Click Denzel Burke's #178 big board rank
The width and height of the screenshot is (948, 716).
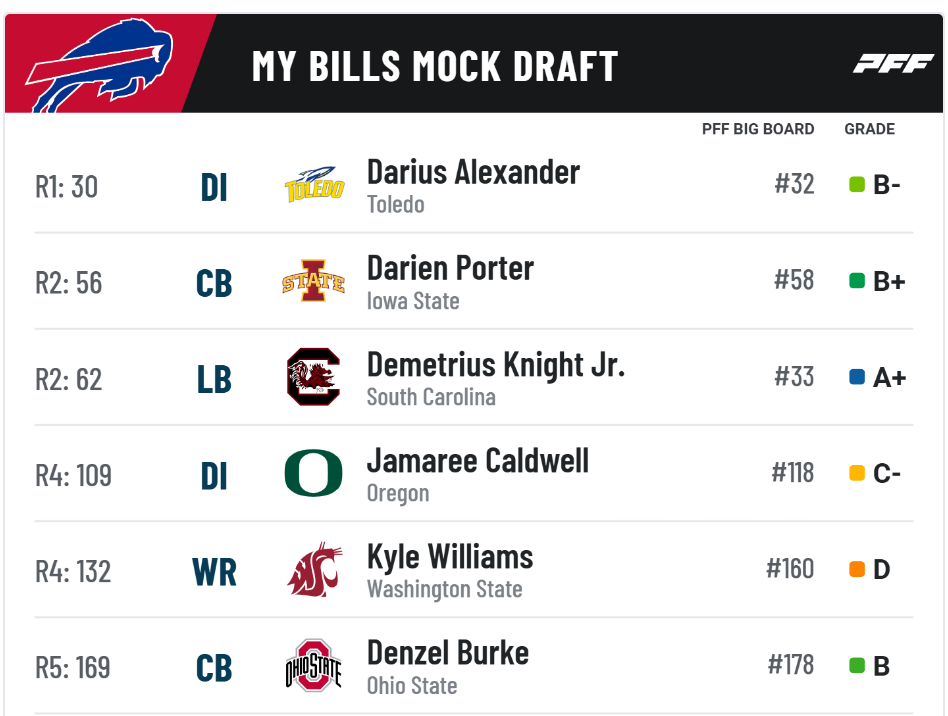791,665
